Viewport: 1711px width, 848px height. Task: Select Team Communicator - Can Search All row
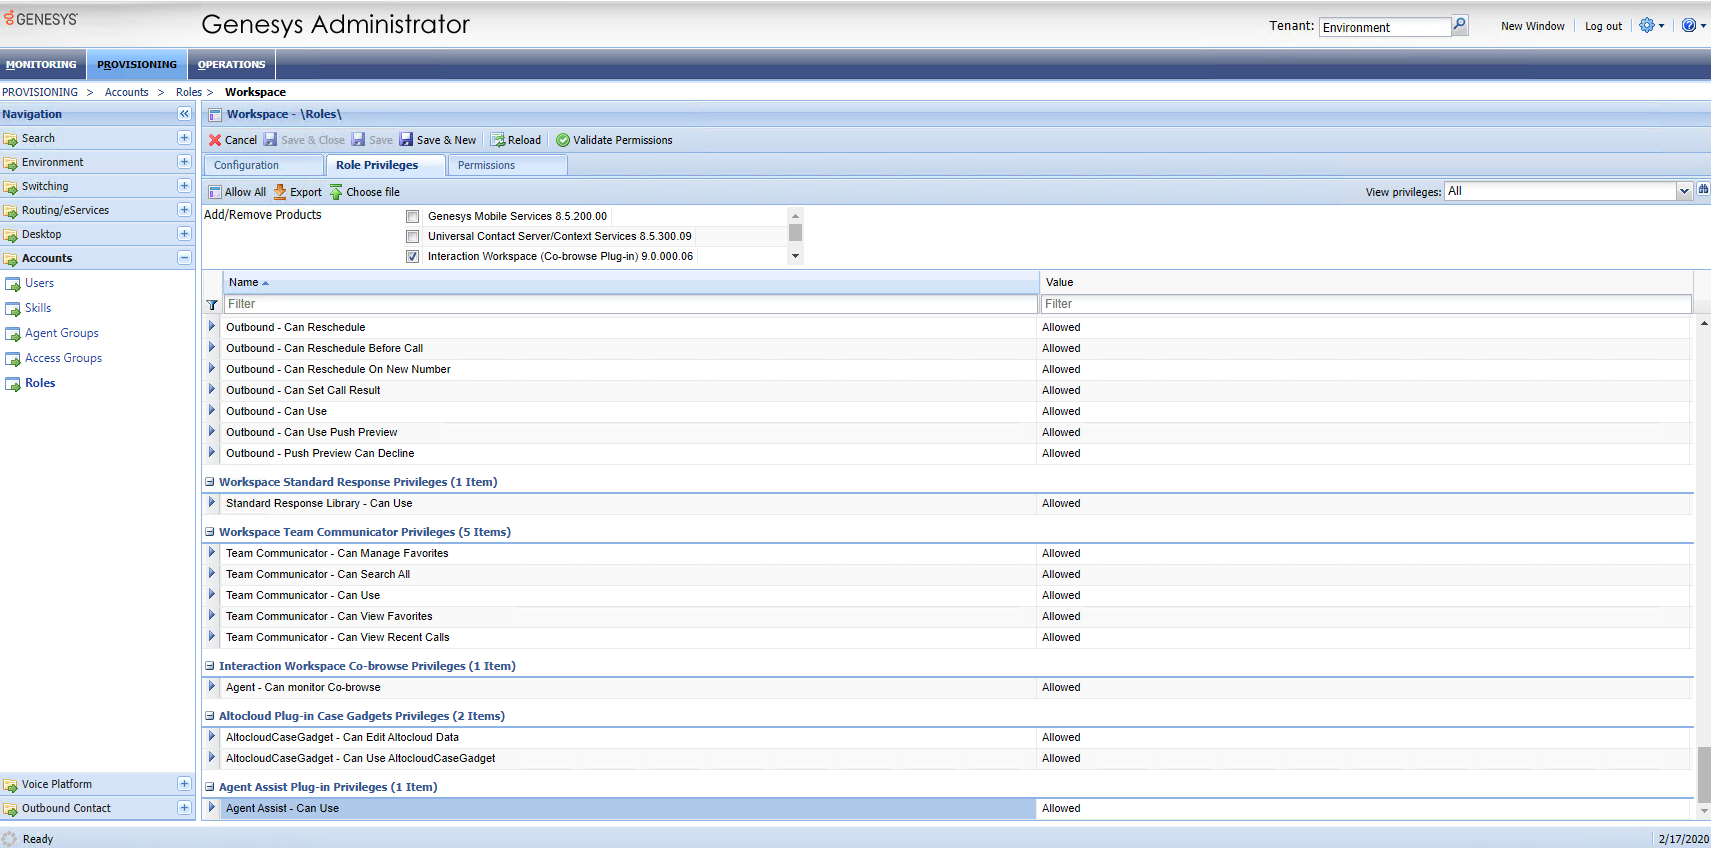pos(946,574)
